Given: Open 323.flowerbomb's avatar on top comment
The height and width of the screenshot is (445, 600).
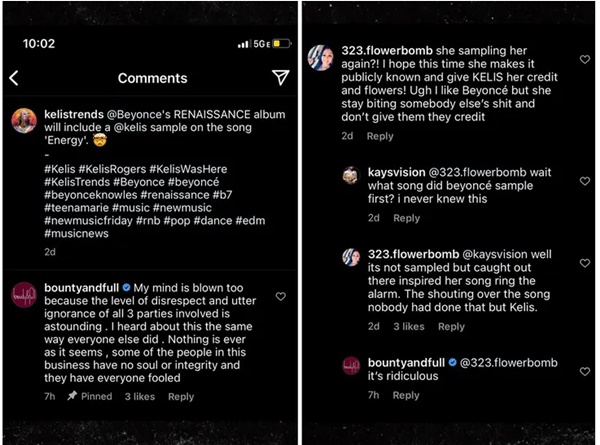Looking at the screenshot, I should pos(322,58).
